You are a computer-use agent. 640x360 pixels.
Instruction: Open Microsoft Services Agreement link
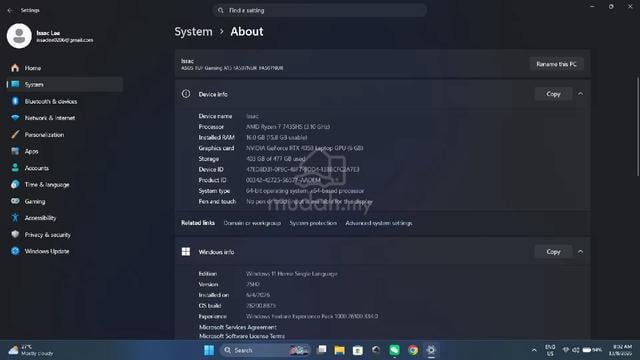coord(238,327)
